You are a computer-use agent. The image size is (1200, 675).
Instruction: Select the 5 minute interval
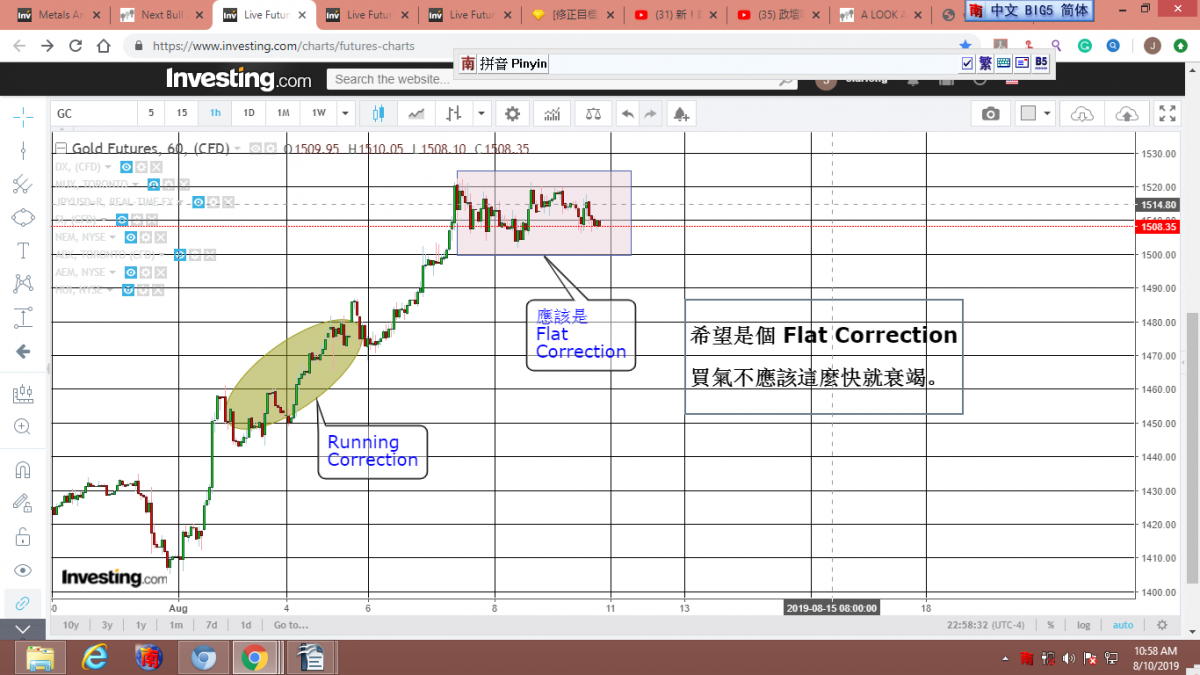151,113
